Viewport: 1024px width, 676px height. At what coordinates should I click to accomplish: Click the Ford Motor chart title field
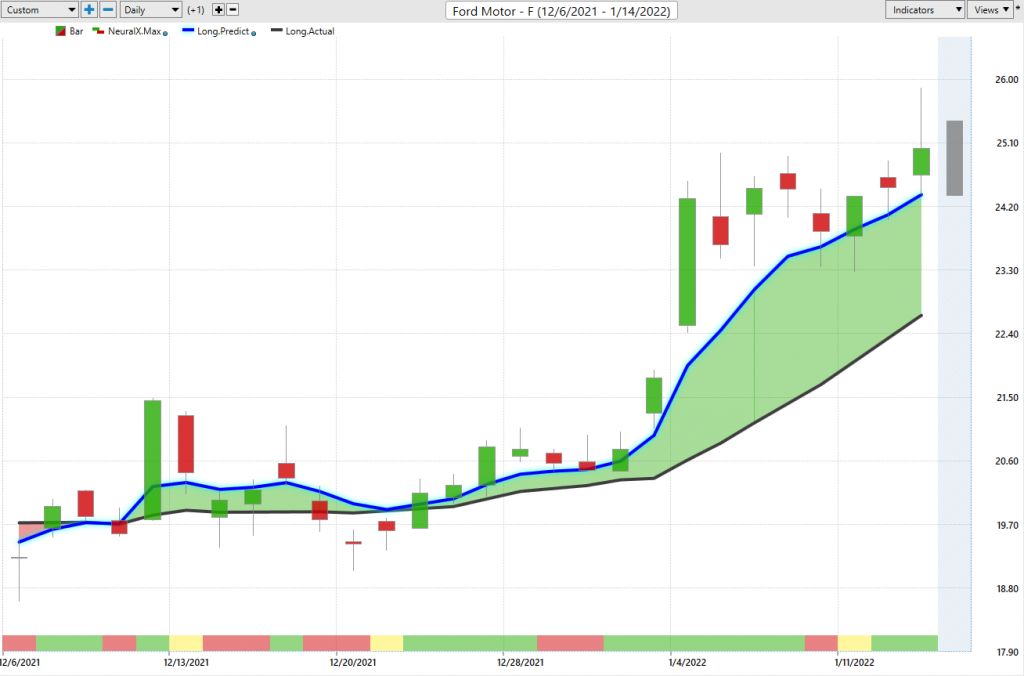click(x=562, y=11)
